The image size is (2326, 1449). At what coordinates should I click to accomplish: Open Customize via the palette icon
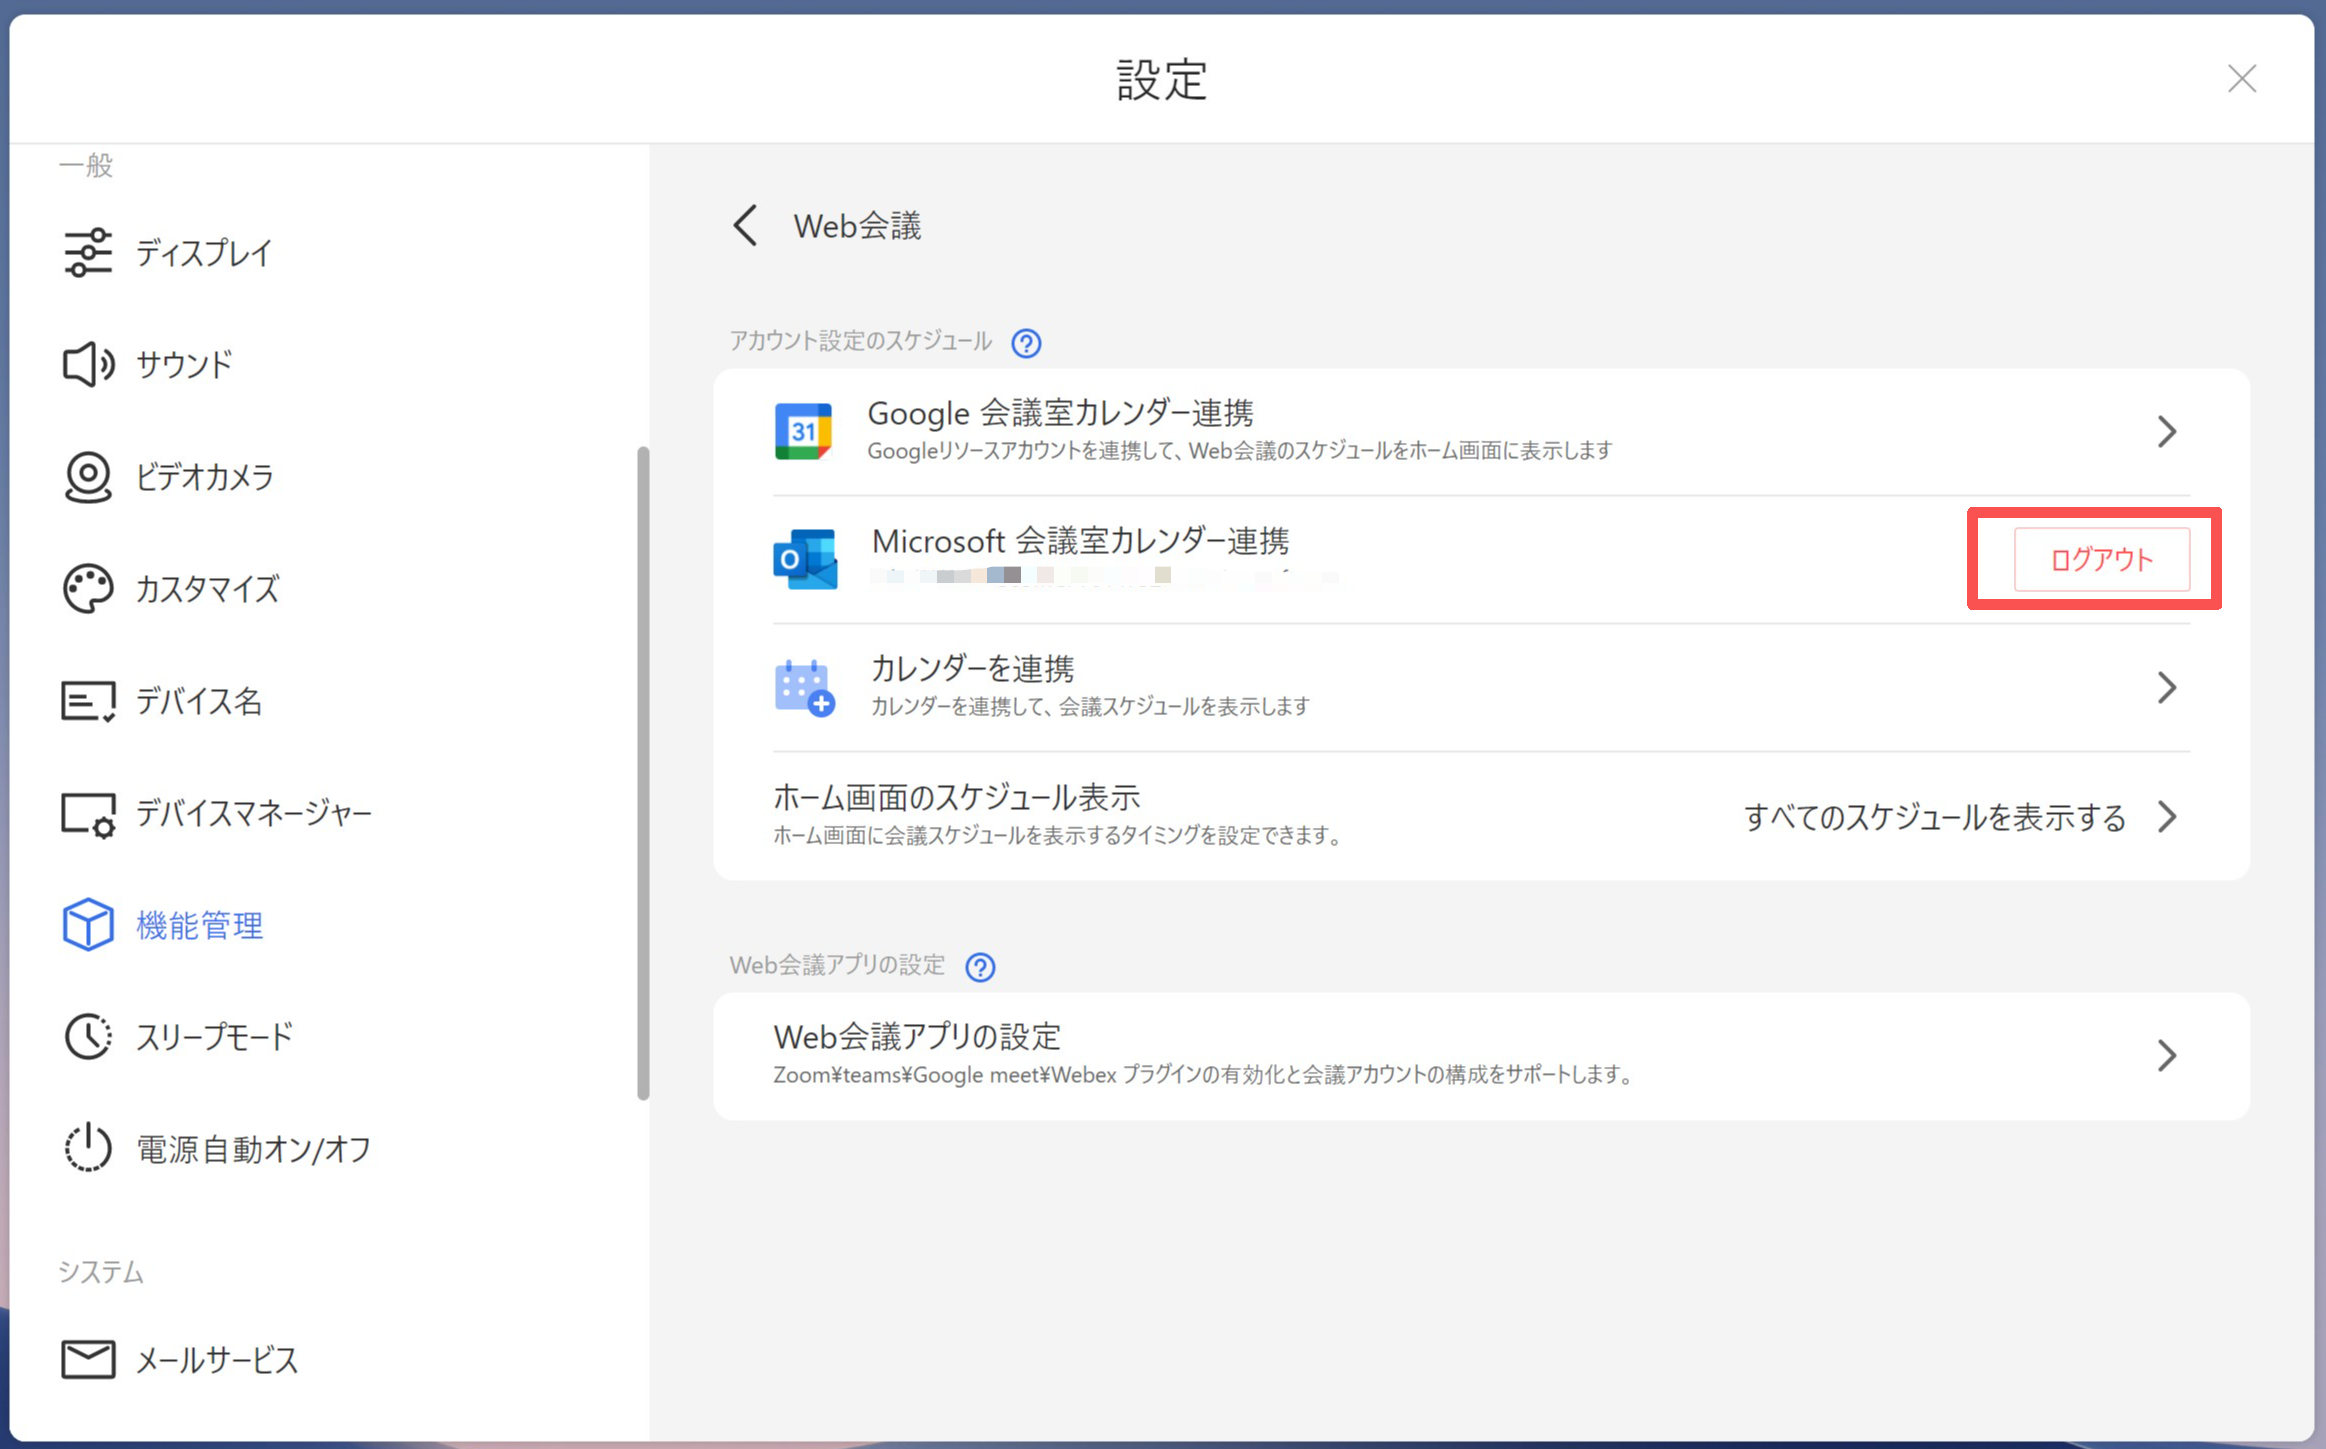pyautogui.click(x=88, y=589)
